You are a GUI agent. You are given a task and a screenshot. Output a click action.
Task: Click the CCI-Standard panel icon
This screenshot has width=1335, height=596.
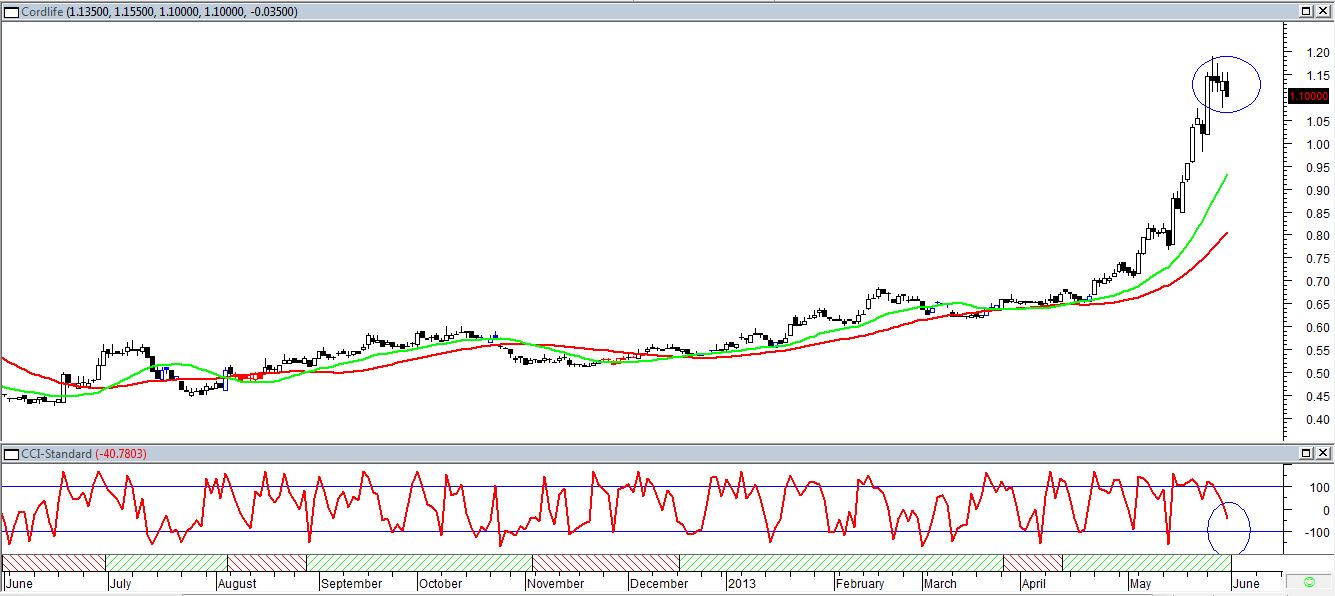point(11,454)
